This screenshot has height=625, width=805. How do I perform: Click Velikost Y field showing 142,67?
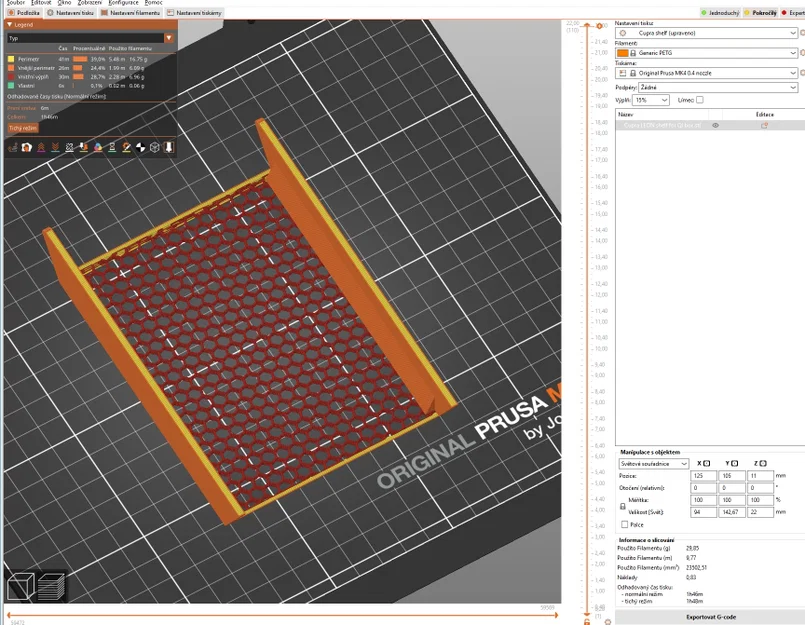(732, 512)
